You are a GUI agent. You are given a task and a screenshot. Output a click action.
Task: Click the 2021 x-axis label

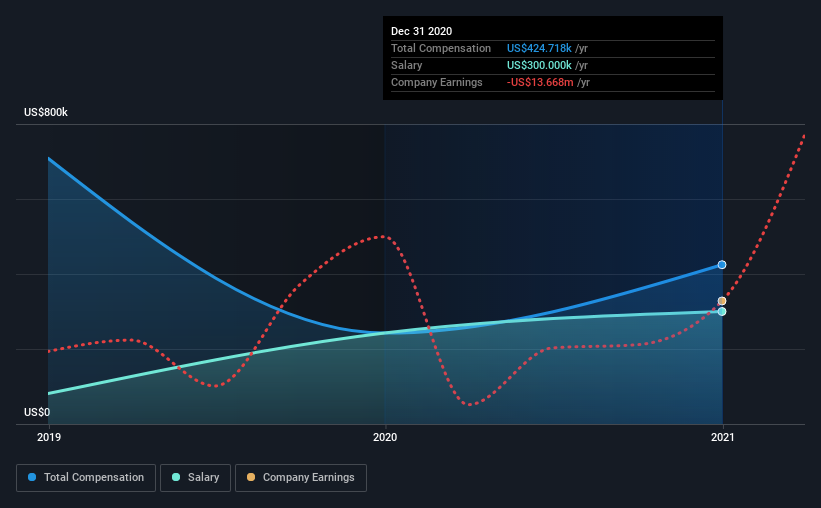click(x=723, y=437)
